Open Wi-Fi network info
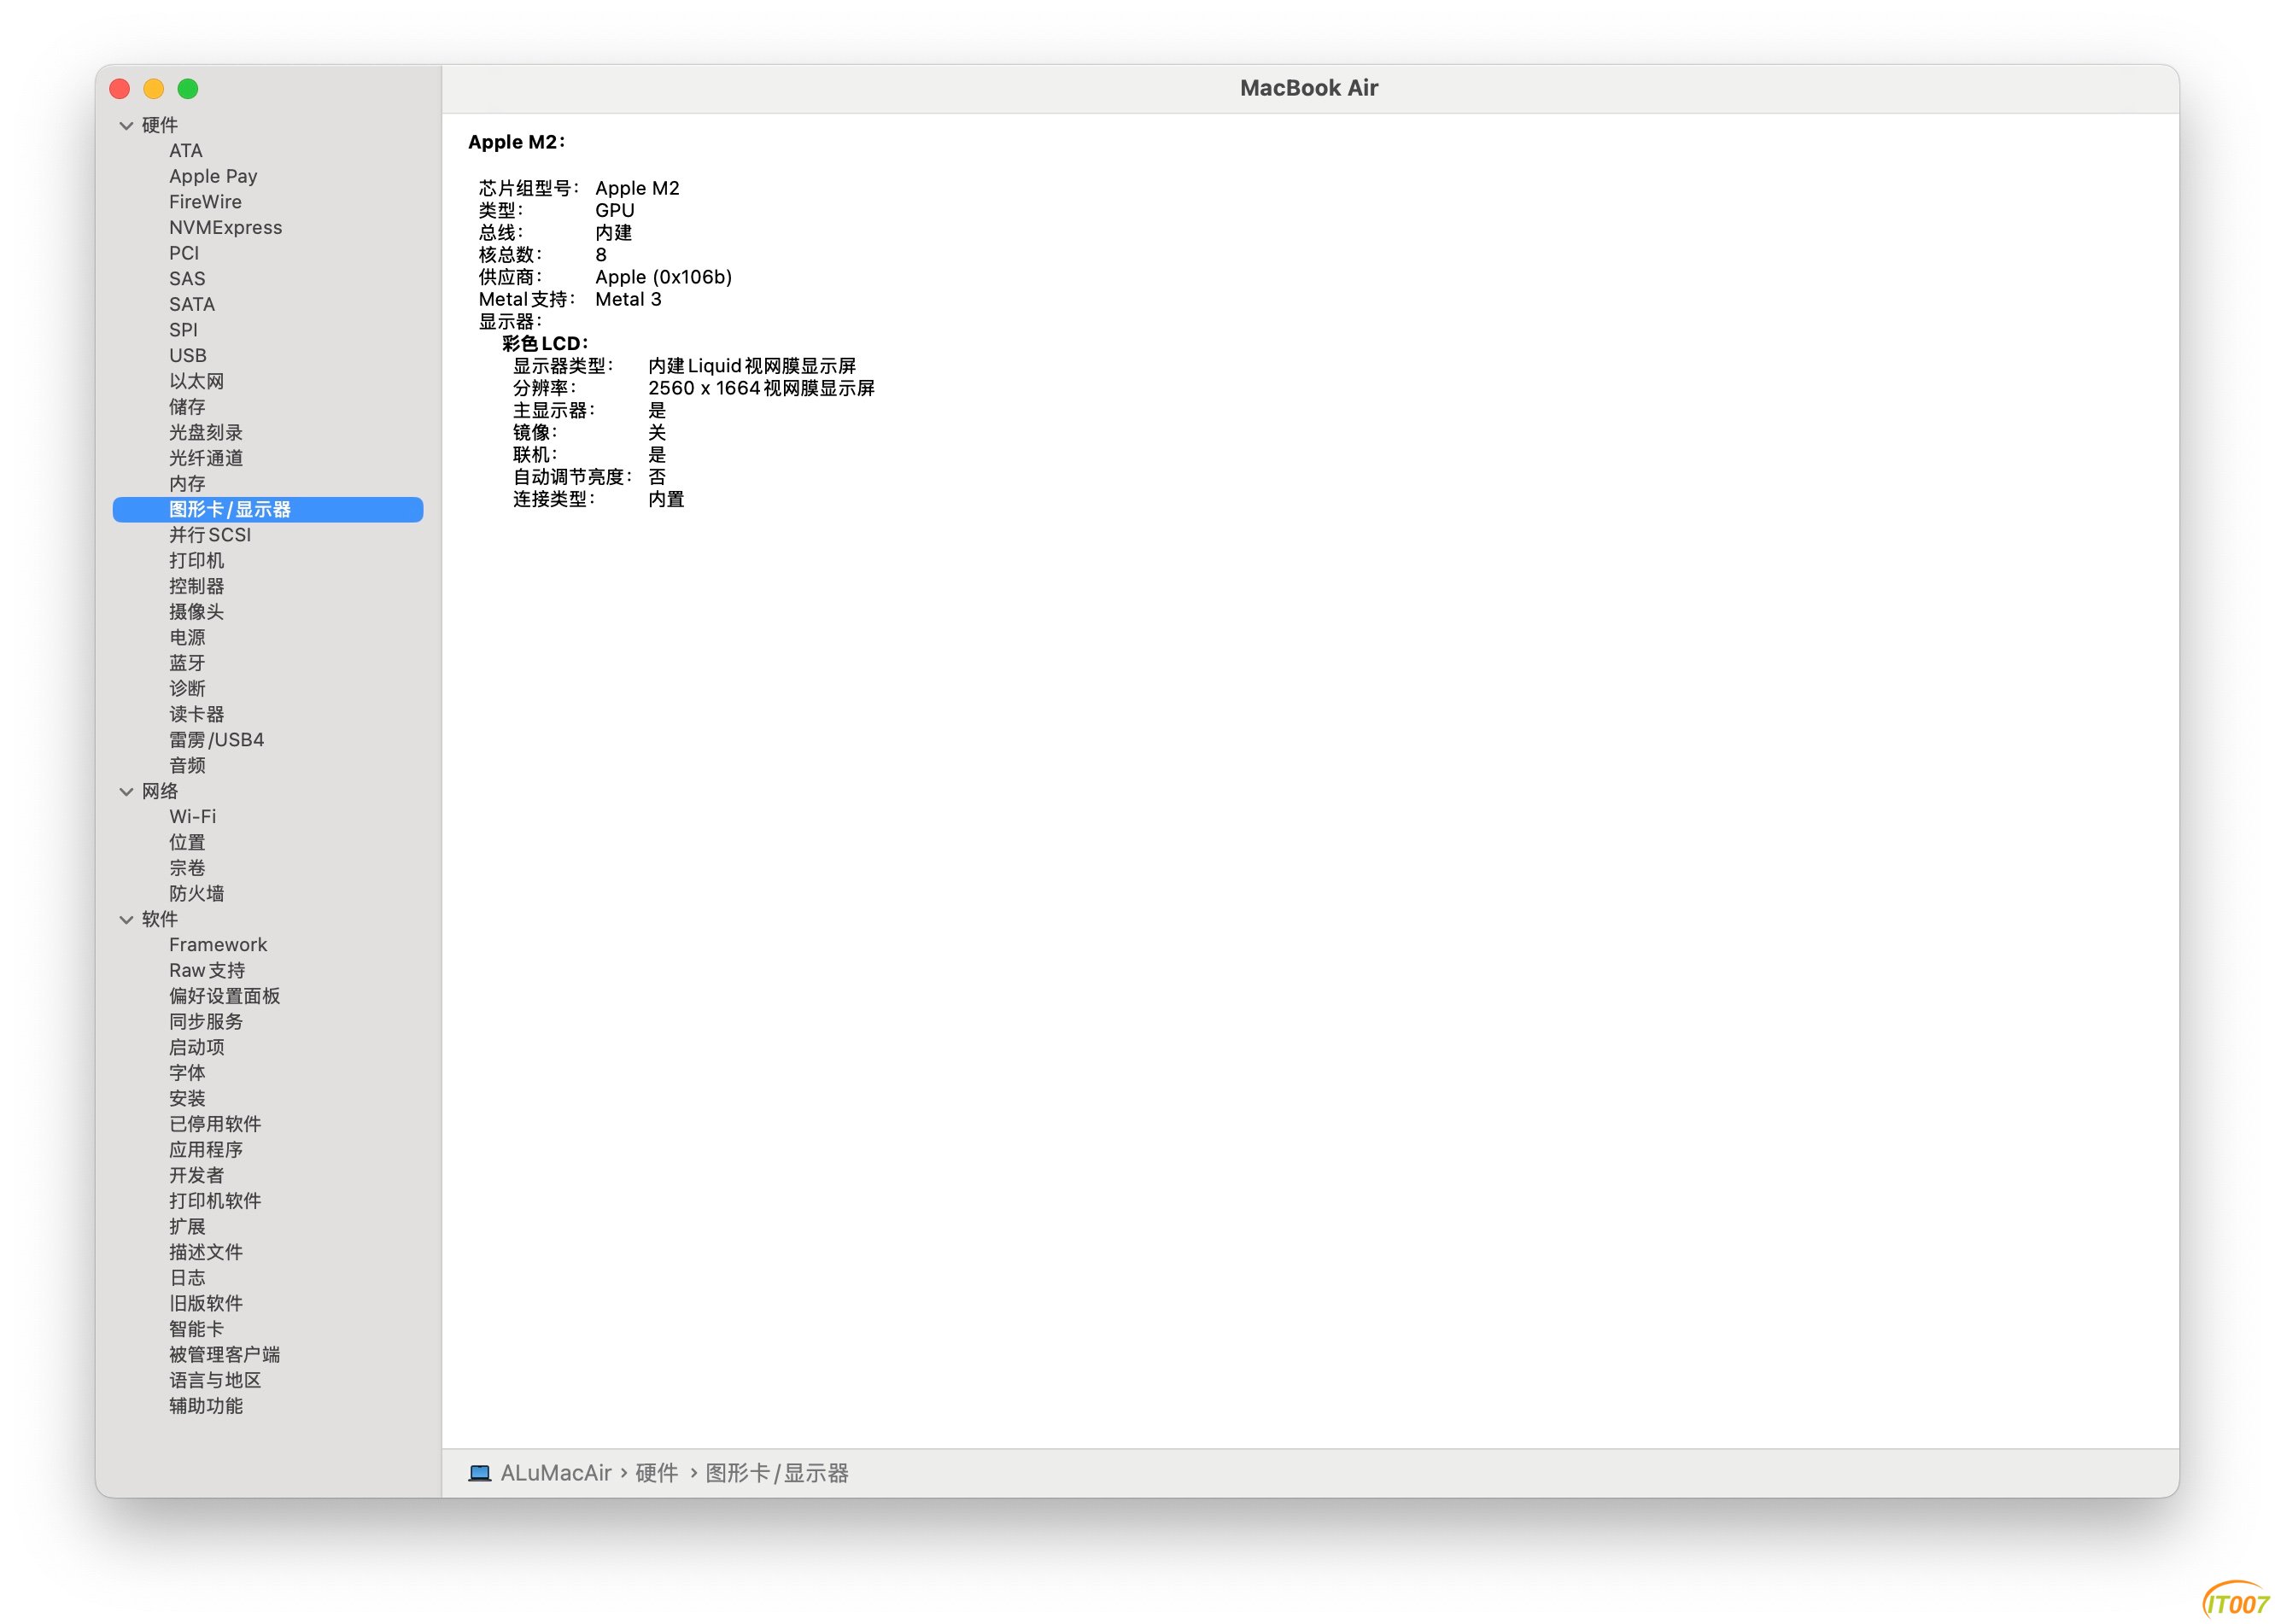Image resolution: width=2275 pixels, height=1624 pixels. (192, 817)
